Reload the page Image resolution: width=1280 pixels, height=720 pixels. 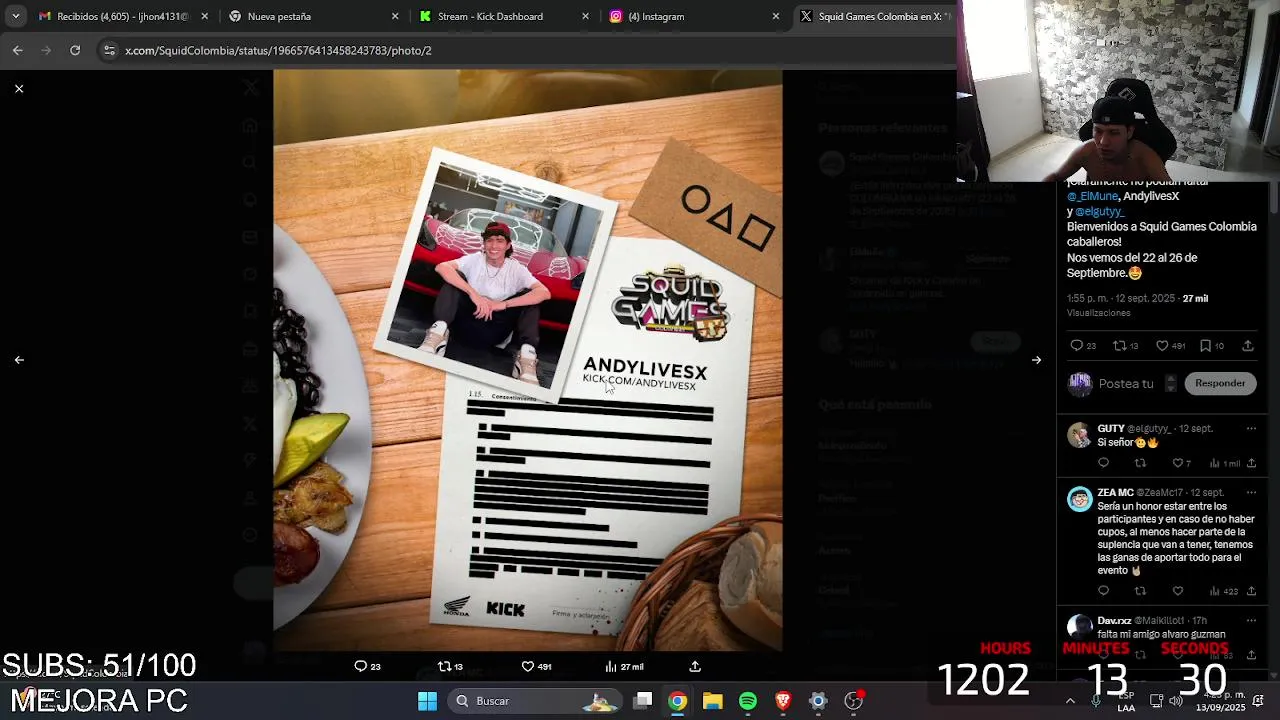point(75,50)
